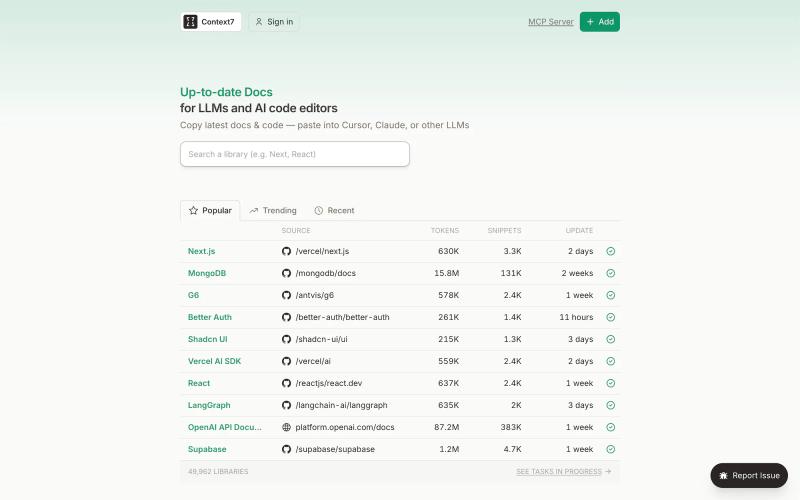Click the check status icon in MongoDB row

[x=611, y=273]
